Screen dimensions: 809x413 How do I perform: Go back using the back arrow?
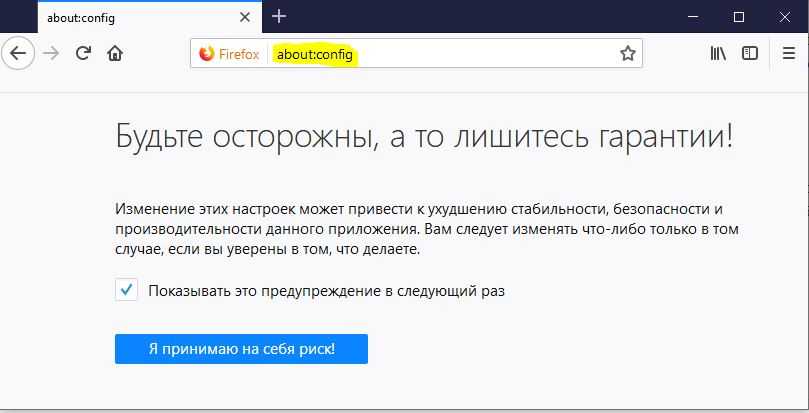[x=17, y=54]
